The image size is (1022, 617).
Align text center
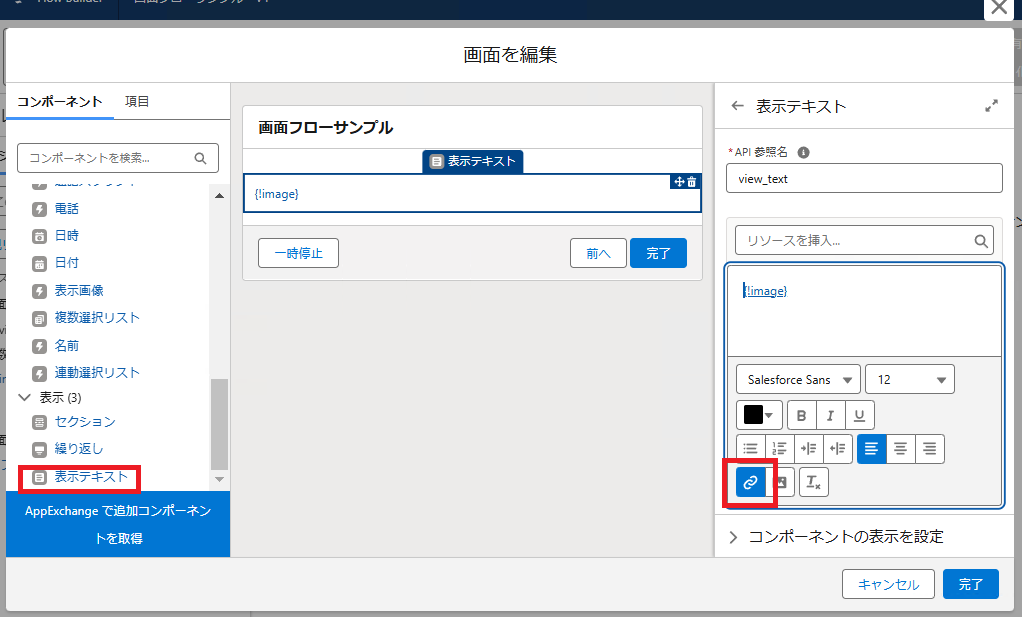(x=901, y=448)
